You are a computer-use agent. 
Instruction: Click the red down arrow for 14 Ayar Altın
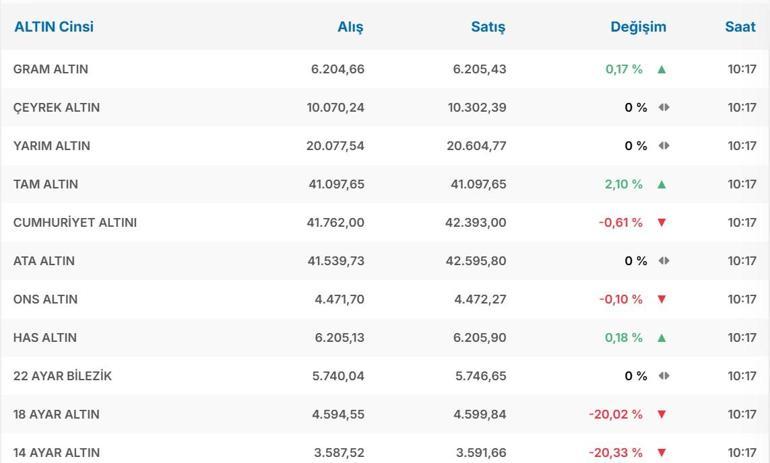(662, 453)
